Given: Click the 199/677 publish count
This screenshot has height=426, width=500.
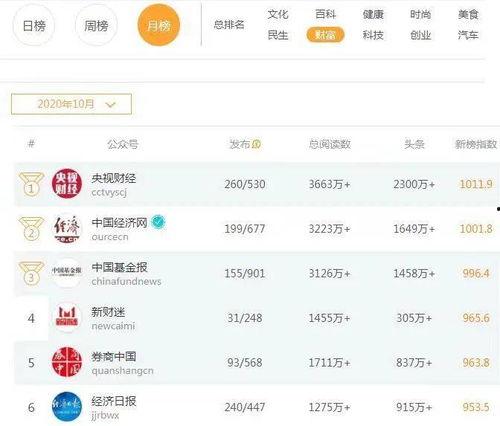Looking at the screenshot, I should 245,229.
